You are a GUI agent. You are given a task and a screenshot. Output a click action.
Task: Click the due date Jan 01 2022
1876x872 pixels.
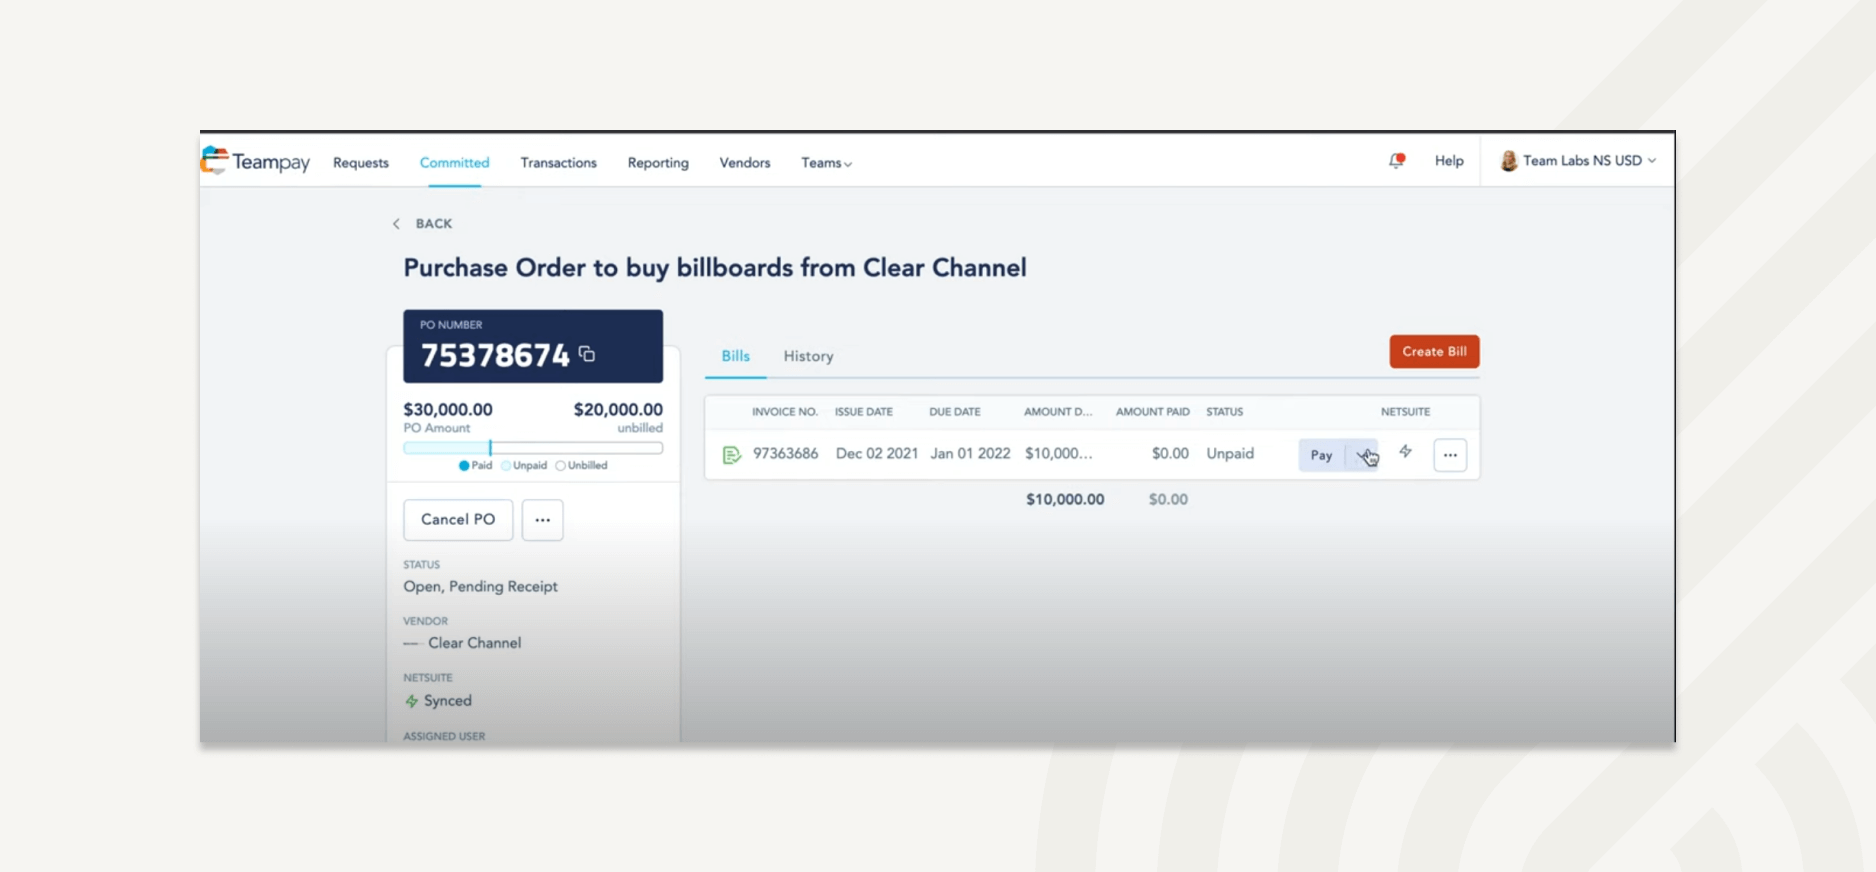[x=970, y=454]
